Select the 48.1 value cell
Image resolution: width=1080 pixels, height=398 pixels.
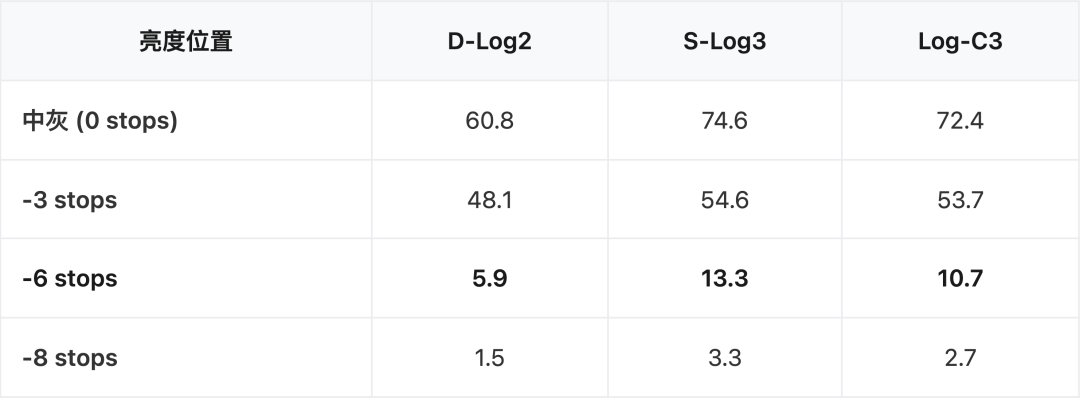click(490, 200)
